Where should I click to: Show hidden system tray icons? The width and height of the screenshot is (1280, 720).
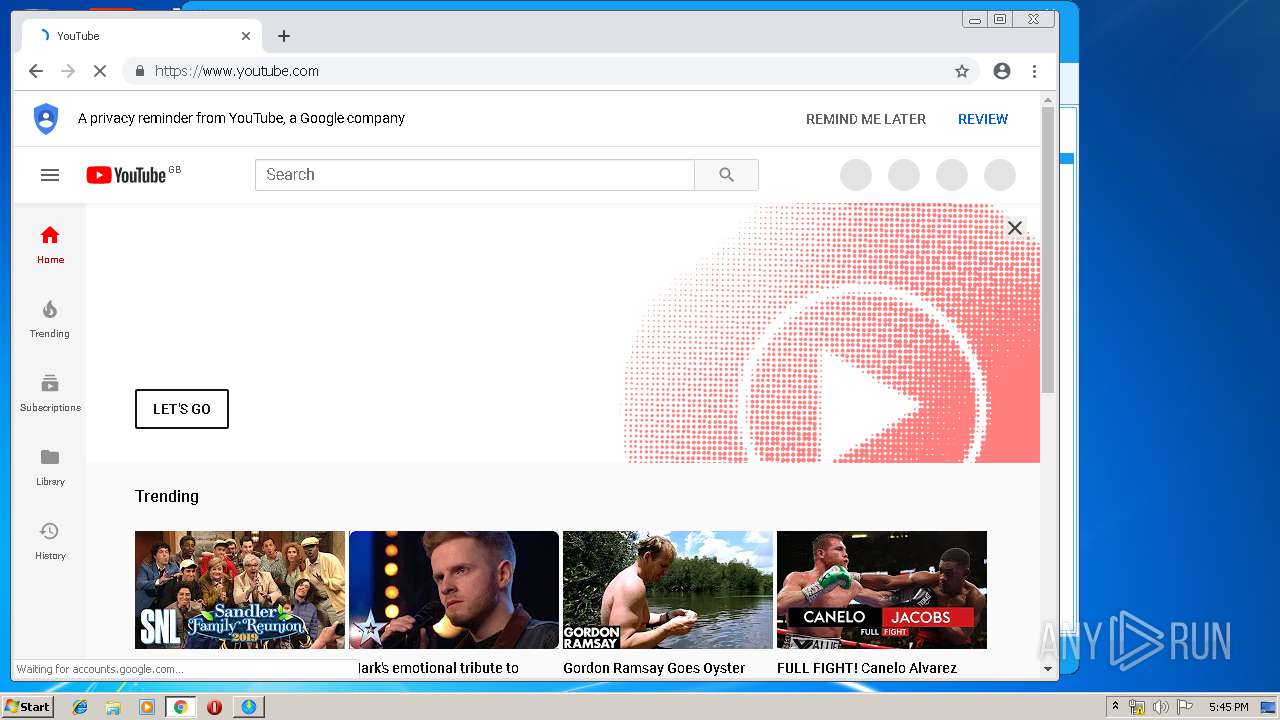[x=1115, y=706]
